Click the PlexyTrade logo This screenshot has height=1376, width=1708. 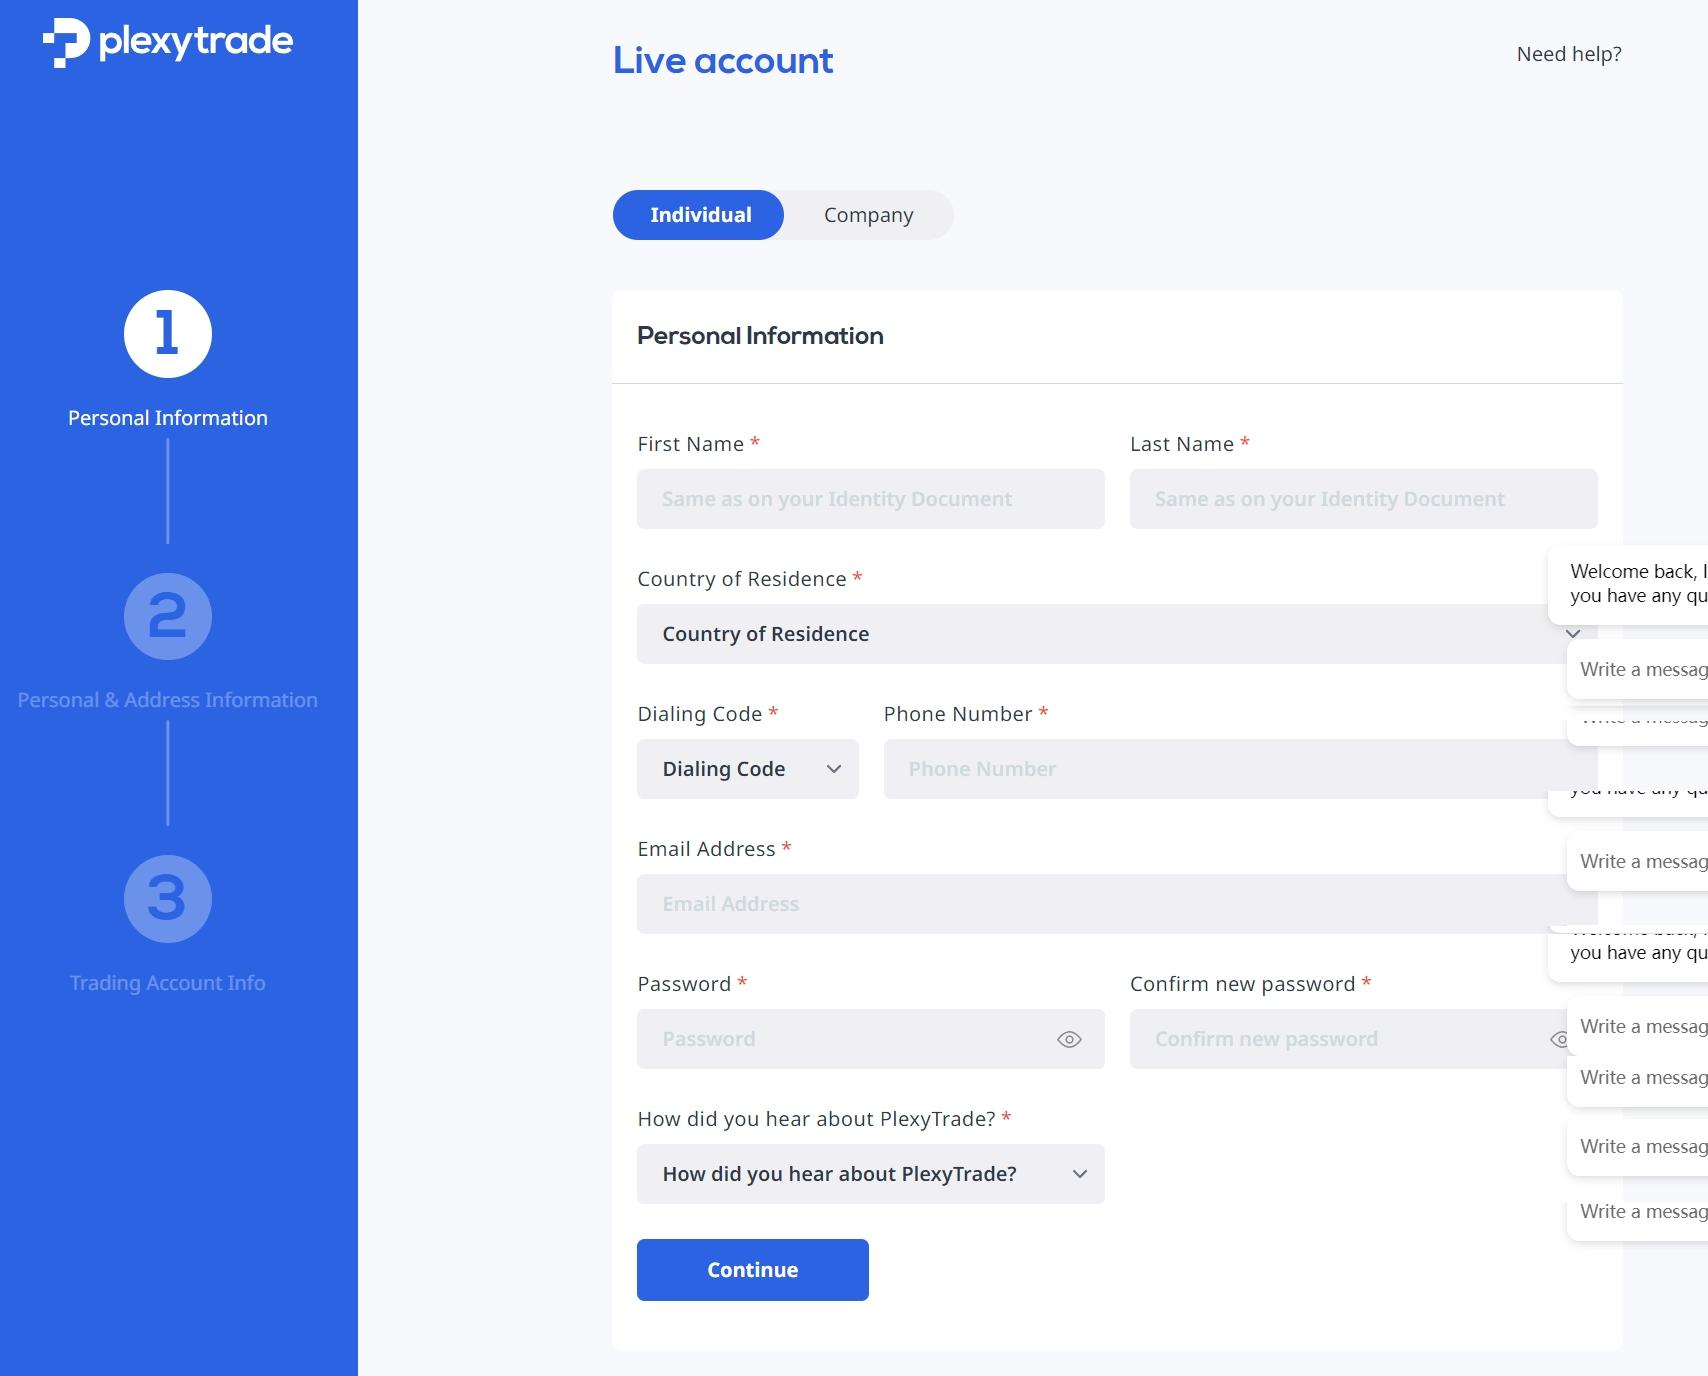click(x=167, y=42)
